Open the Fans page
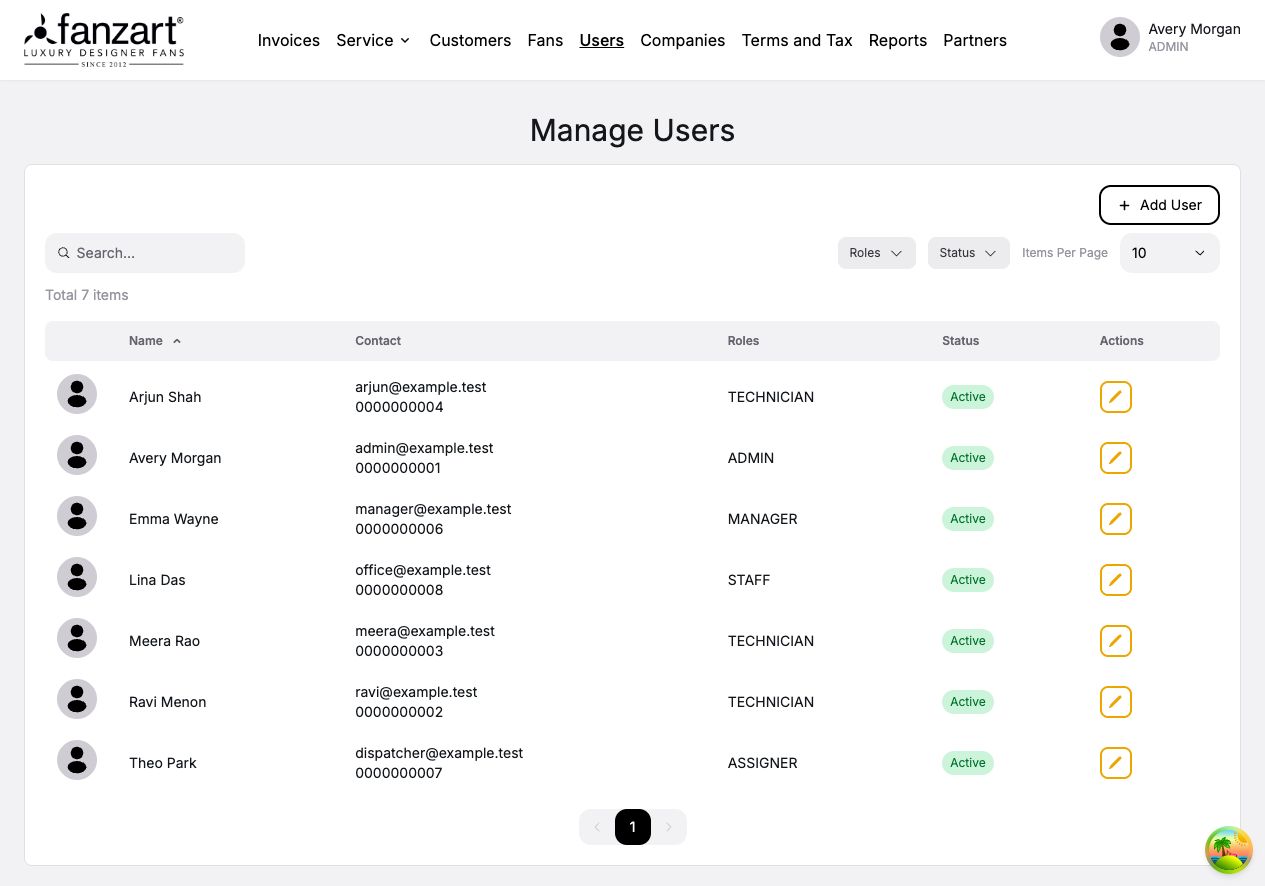This screenshot has height=886, width=1265. [x=545, y=40]
